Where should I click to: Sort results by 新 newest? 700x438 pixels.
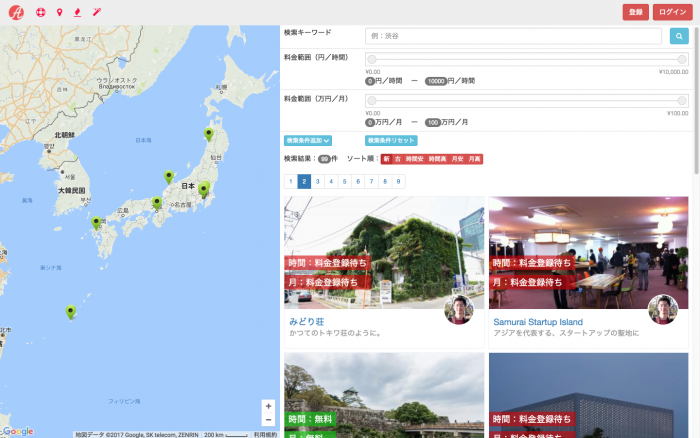(387, 159)
